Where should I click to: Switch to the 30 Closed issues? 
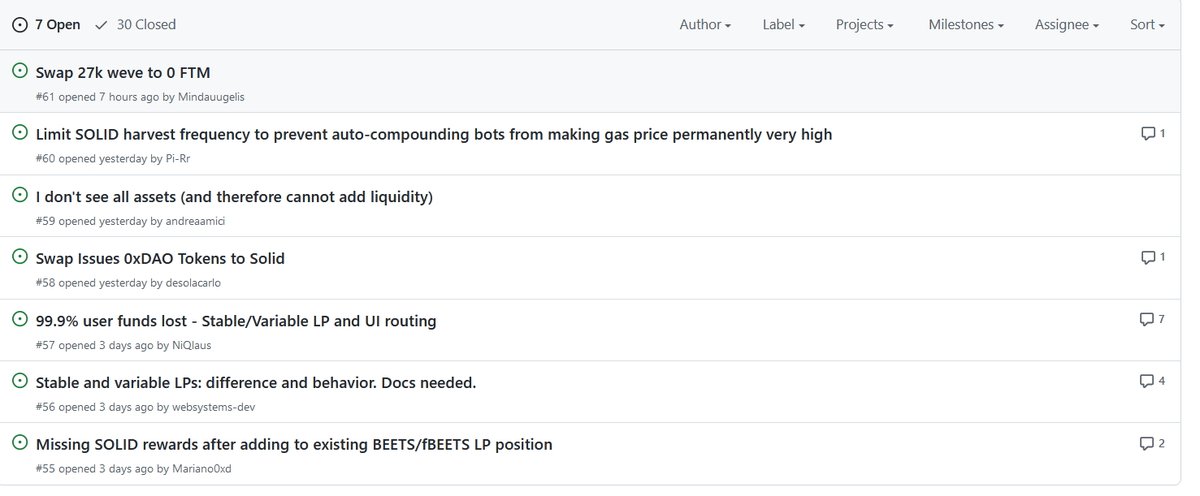(135, 24)
